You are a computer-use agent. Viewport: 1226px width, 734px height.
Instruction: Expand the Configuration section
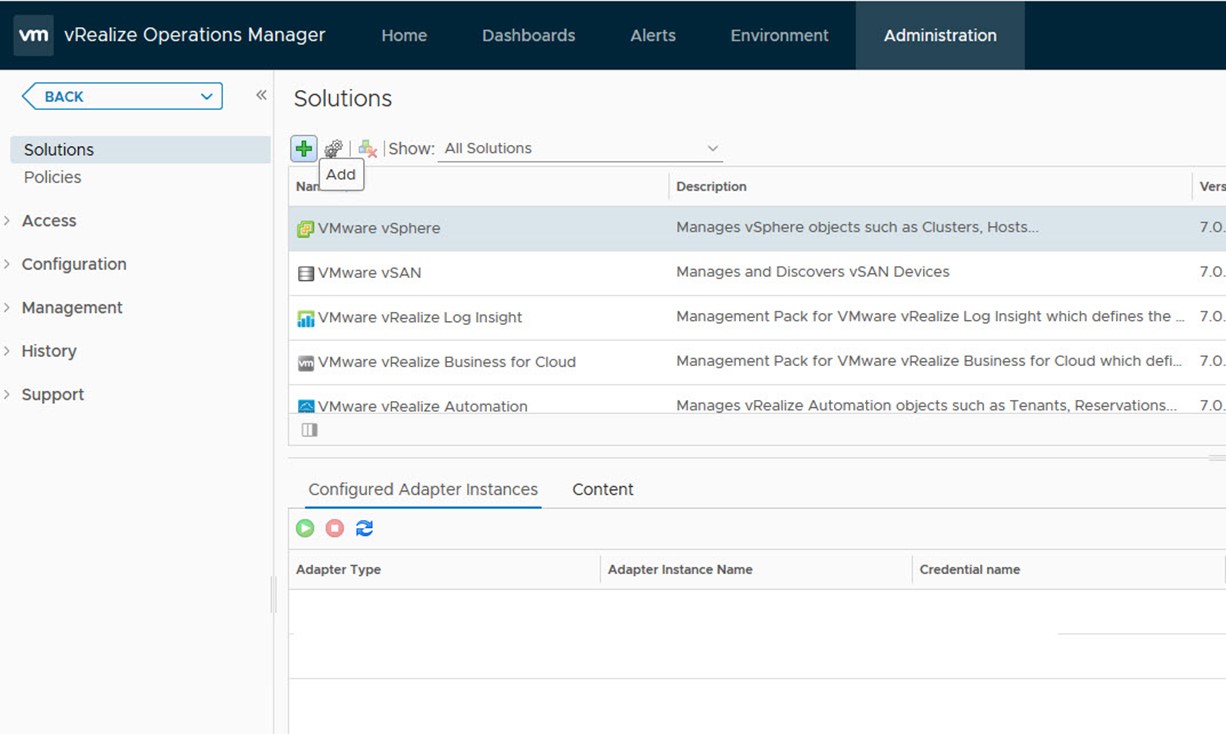[x=7, y=264]
